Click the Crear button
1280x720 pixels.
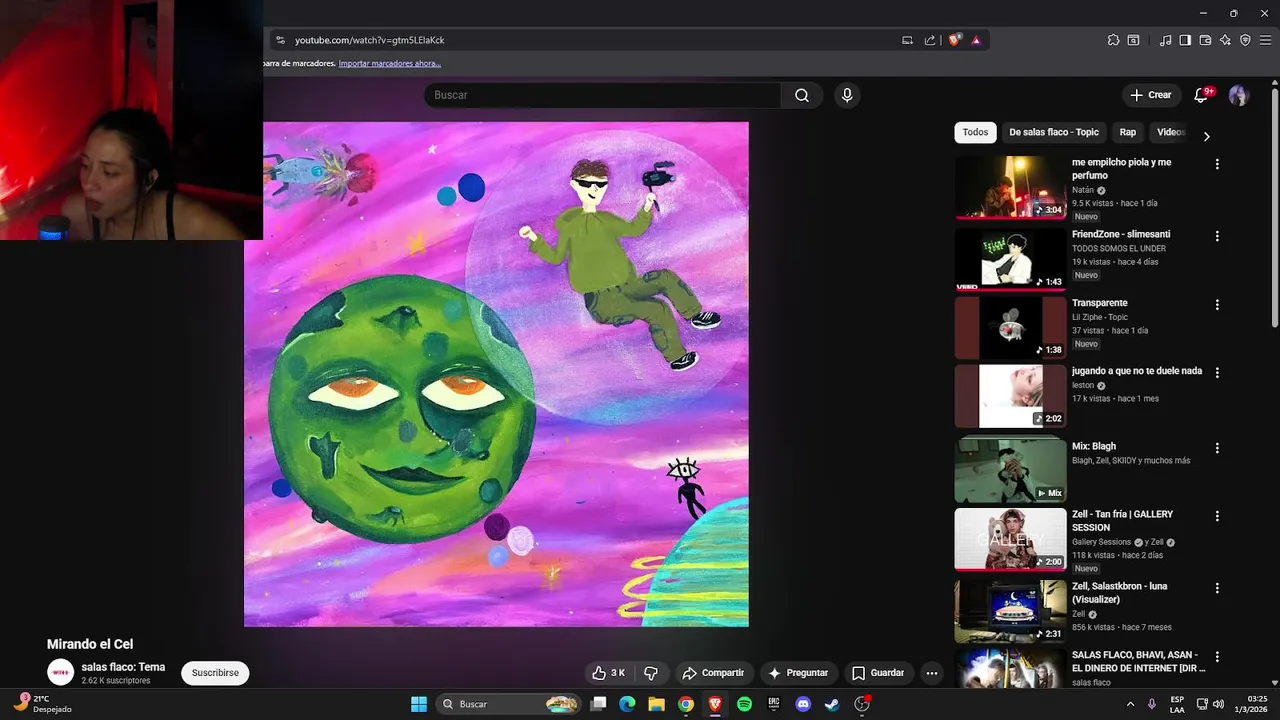tap(1150, 95)
